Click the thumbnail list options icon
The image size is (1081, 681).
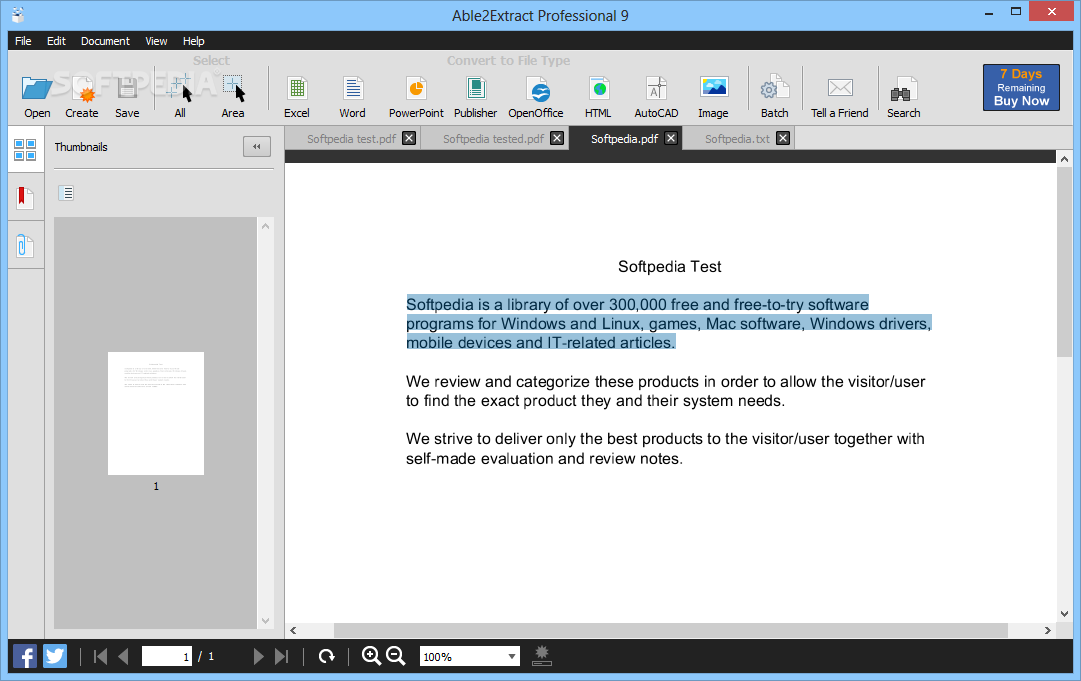click(66, 193)
